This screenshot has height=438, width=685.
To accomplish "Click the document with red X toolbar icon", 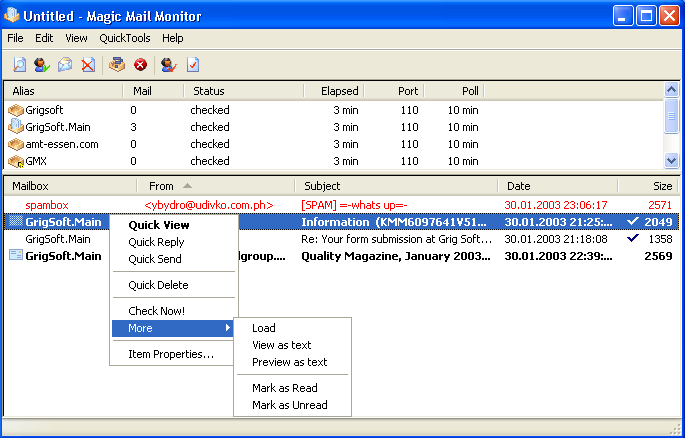I will point(88,65).
